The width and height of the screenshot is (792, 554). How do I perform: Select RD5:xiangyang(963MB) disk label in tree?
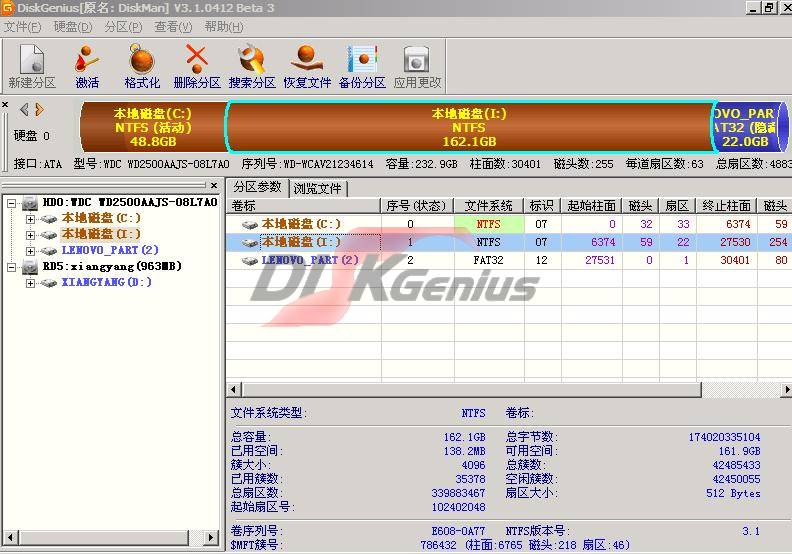click(x=112, y=266)
